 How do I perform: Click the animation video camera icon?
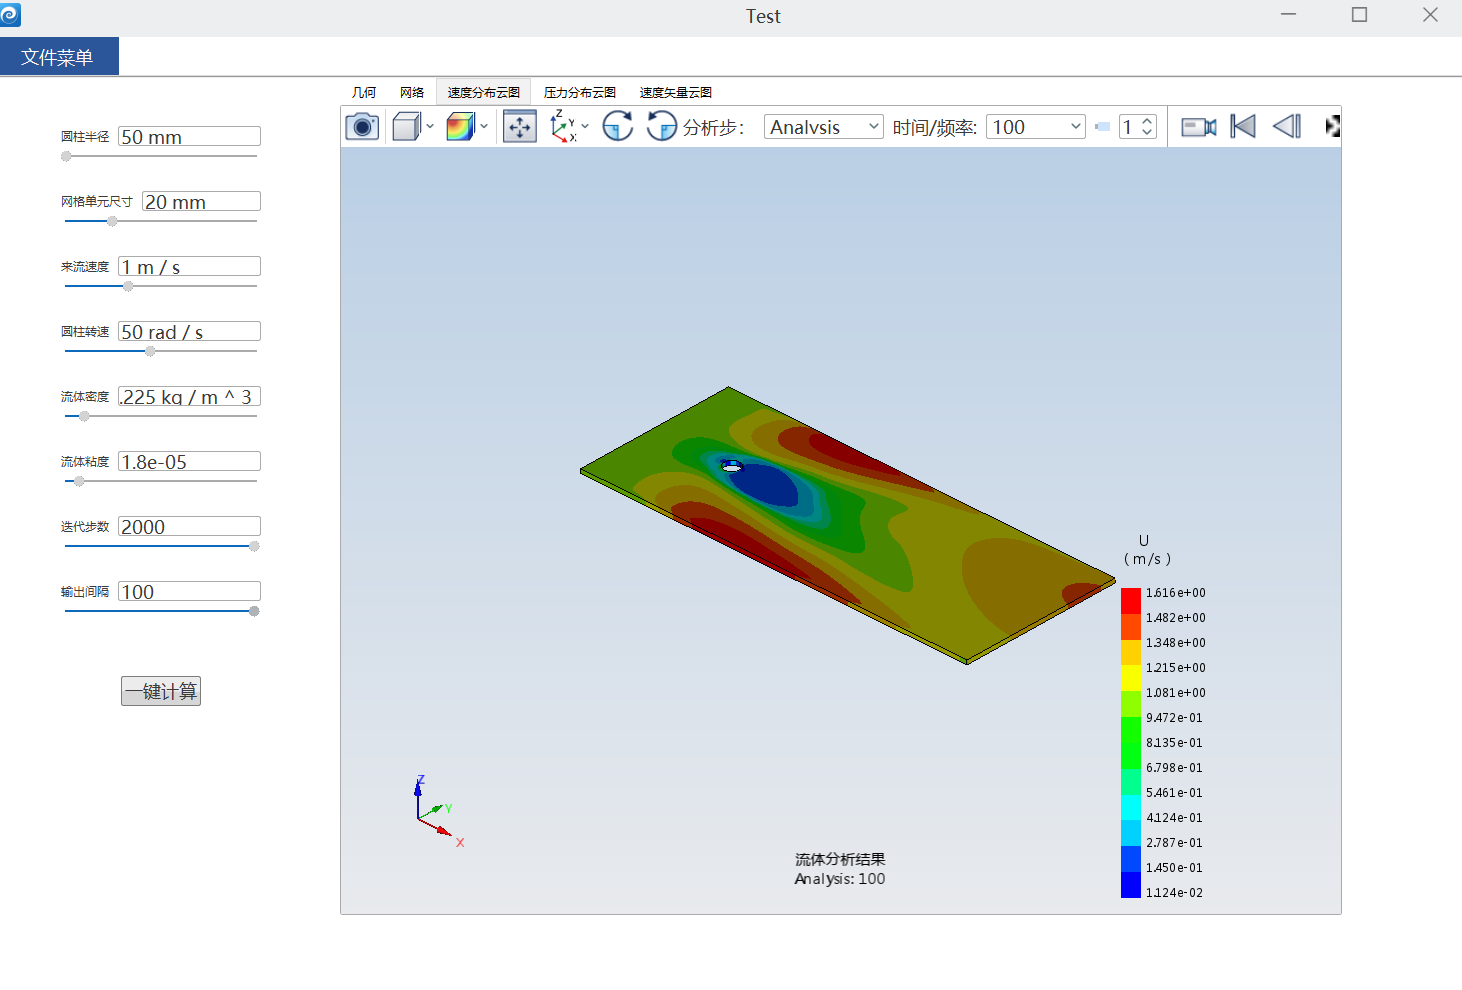(1199, 127)
